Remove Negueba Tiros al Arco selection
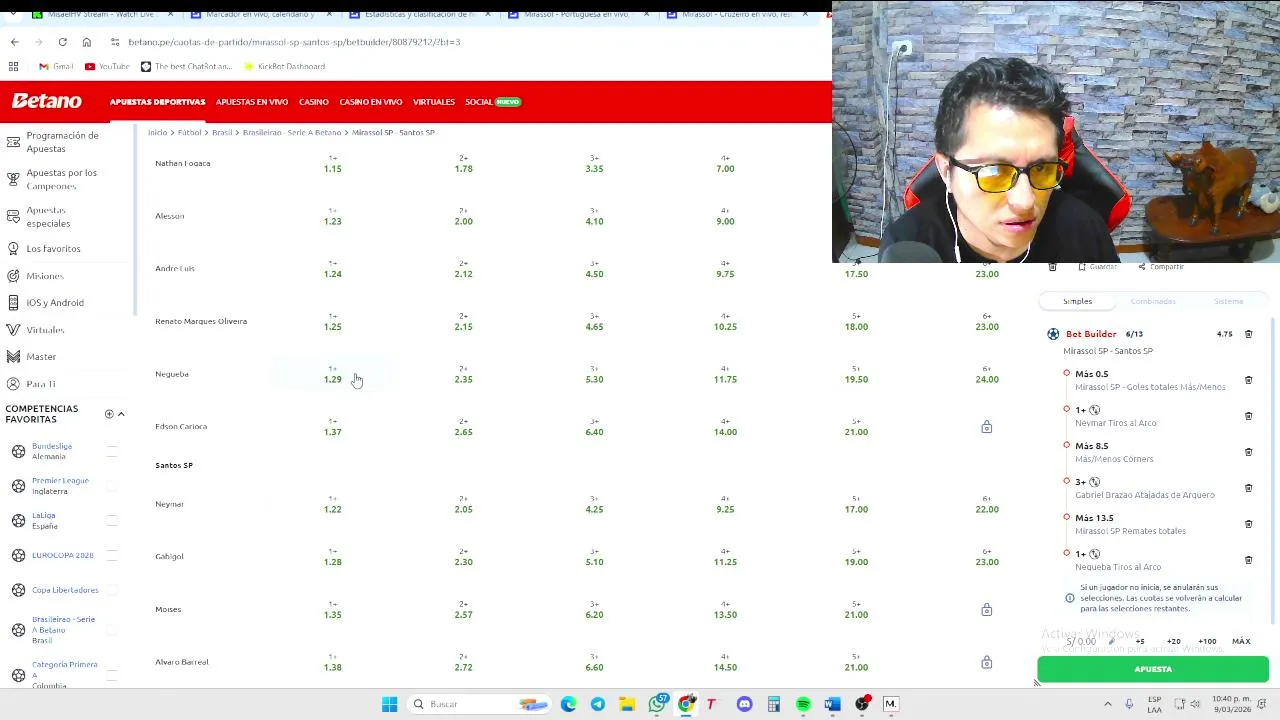This screenshot has width=1280, height=720. (x=1248, y=560)
